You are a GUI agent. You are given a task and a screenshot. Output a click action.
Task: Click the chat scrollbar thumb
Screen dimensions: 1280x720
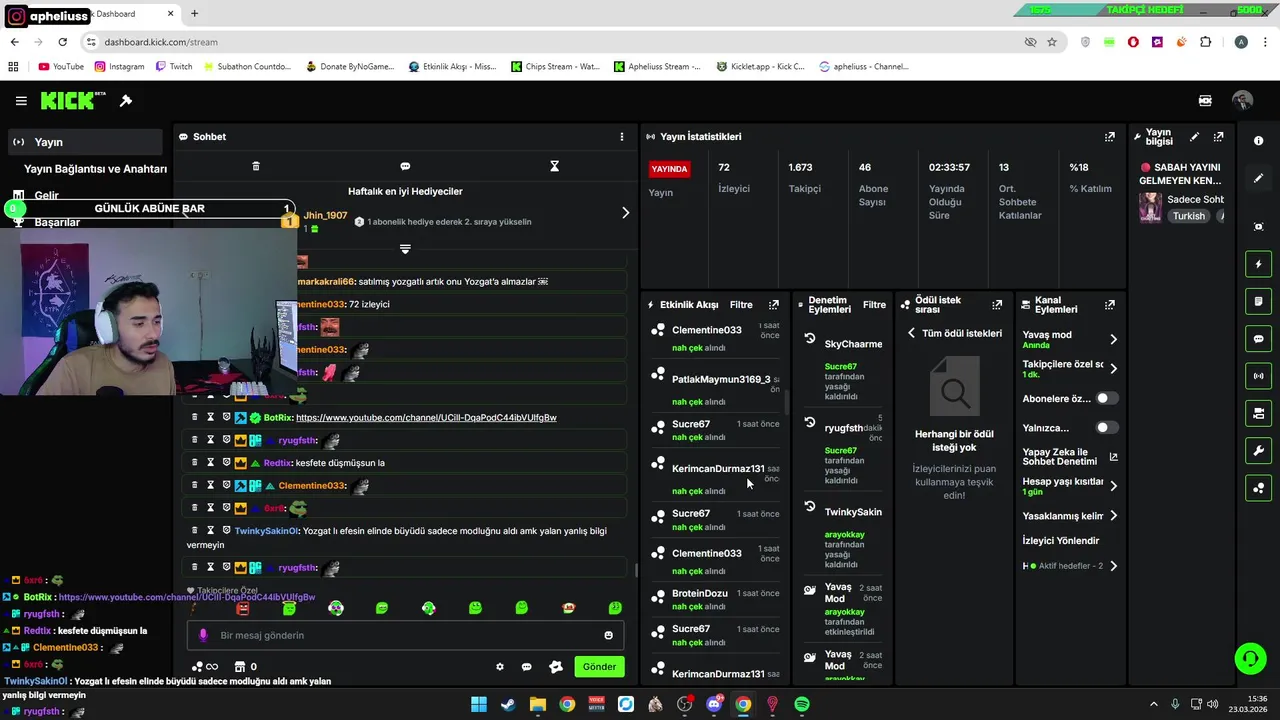coord(636,571)
